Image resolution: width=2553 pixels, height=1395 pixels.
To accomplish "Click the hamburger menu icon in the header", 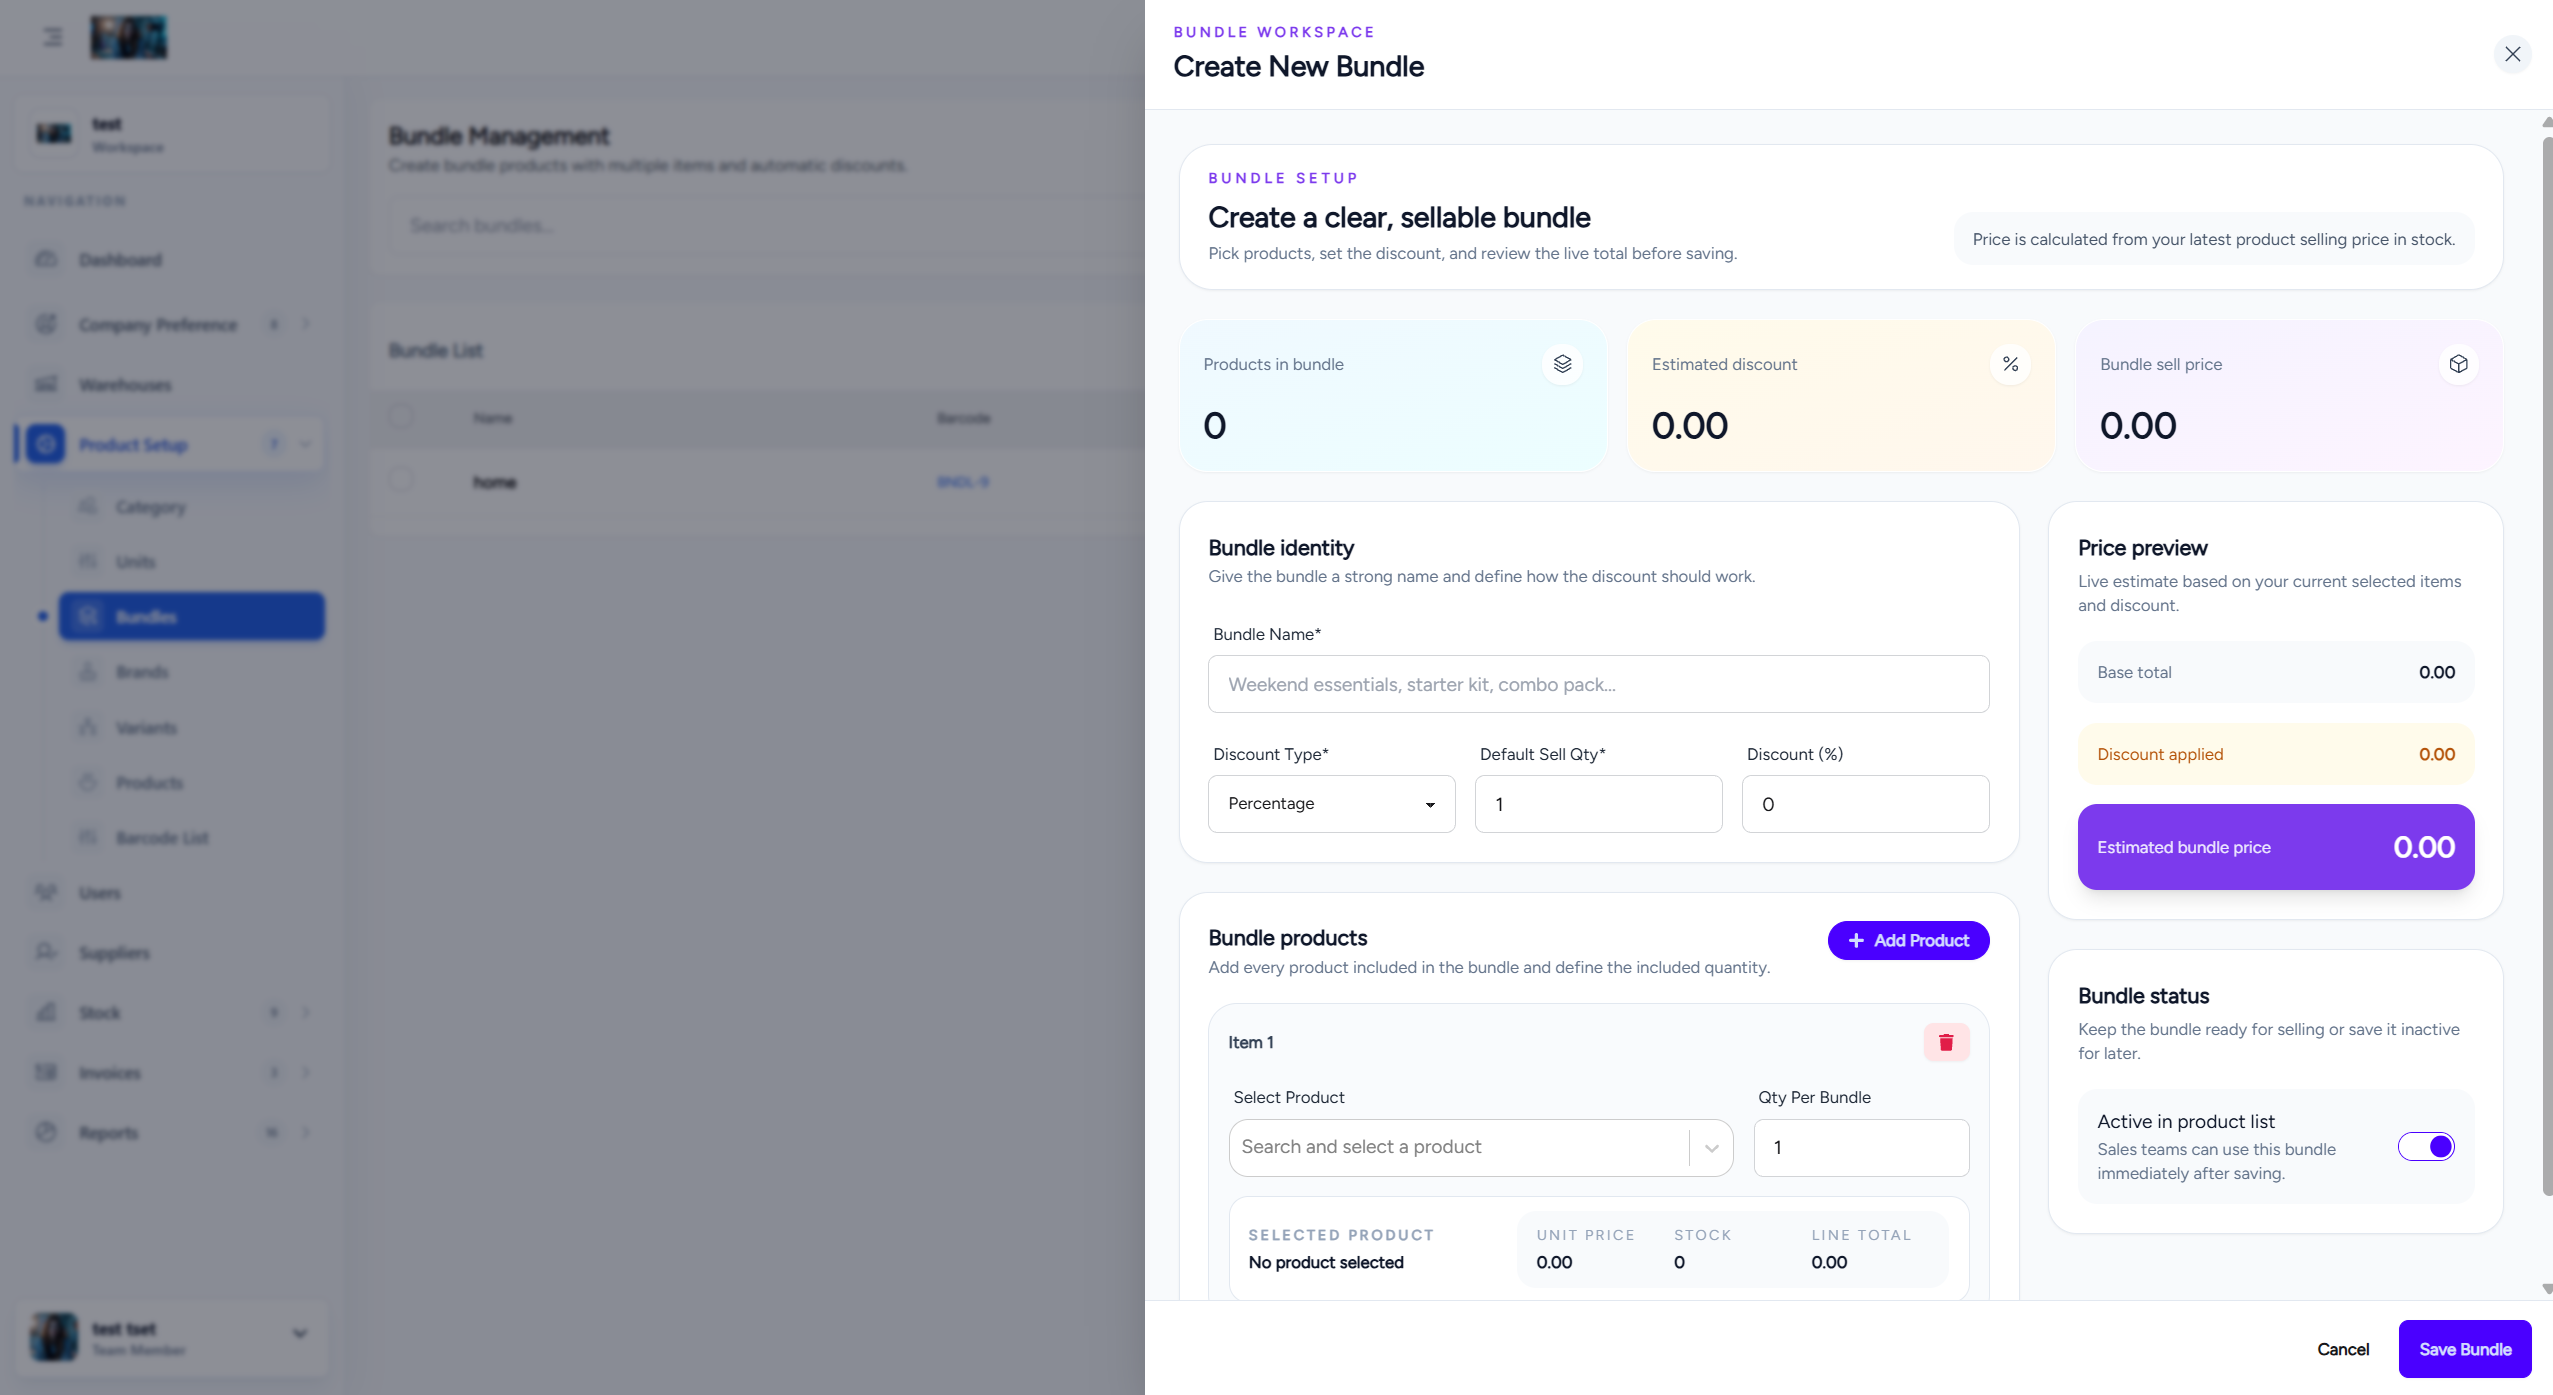I will click(53, 37).
